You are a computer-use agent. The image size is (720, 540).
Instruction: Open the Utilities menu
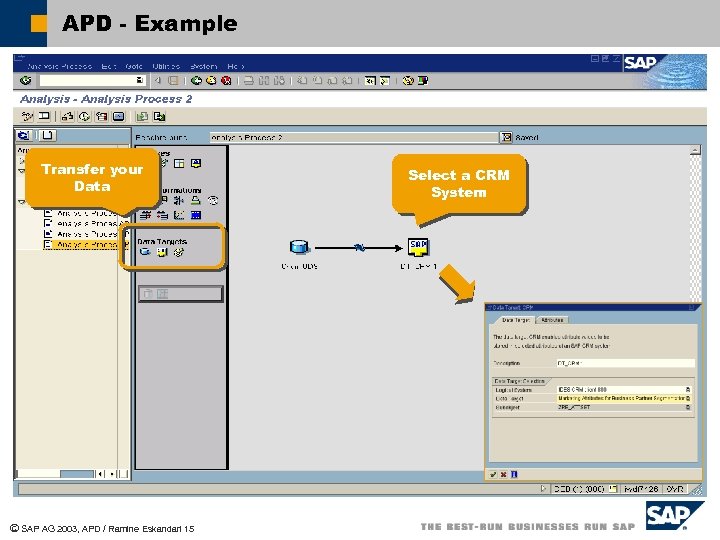tap(166, 67)
